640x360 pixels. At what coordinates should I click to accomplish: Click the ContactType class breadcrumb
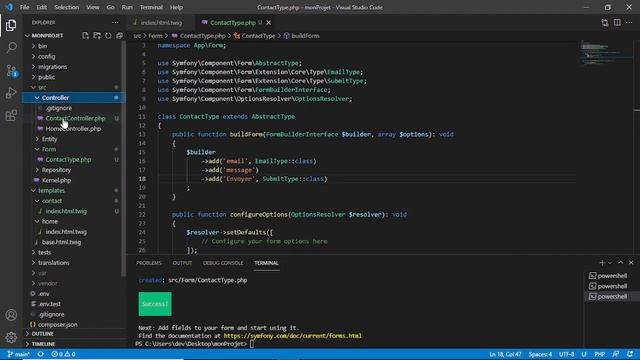tap(255, 36)
